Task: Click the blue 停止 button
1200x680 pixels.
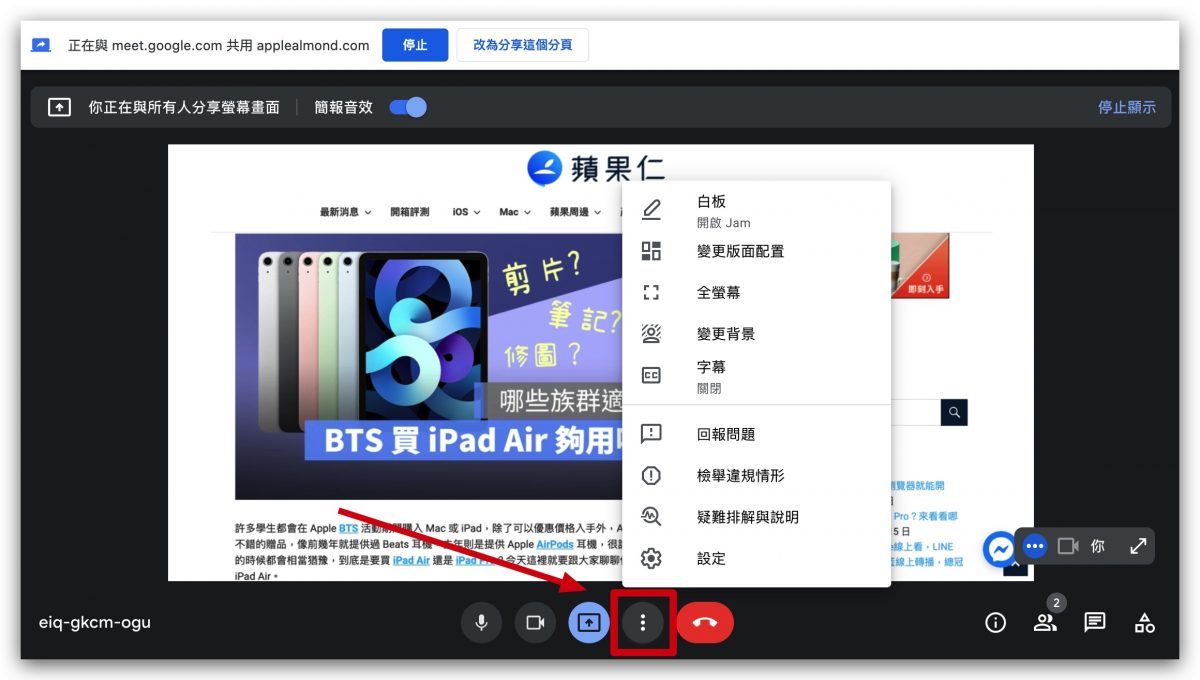Action: click(x=415, y=45)
